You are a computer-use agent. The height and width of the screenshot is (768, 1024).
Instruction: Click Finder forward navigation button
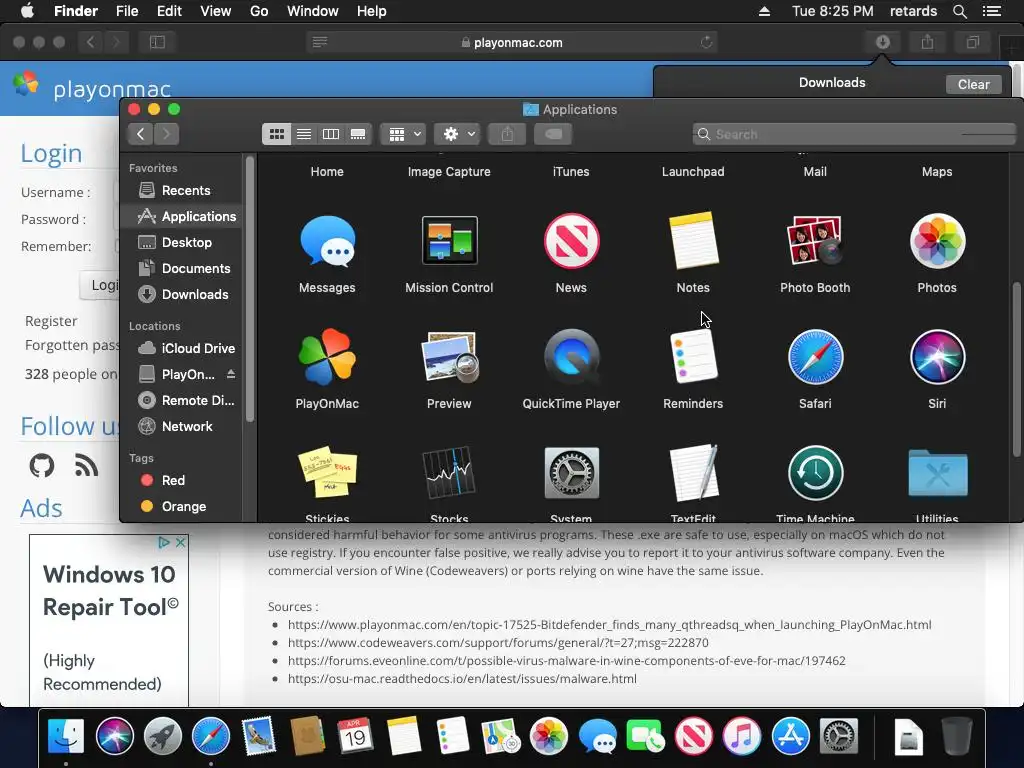pos(167,134)
